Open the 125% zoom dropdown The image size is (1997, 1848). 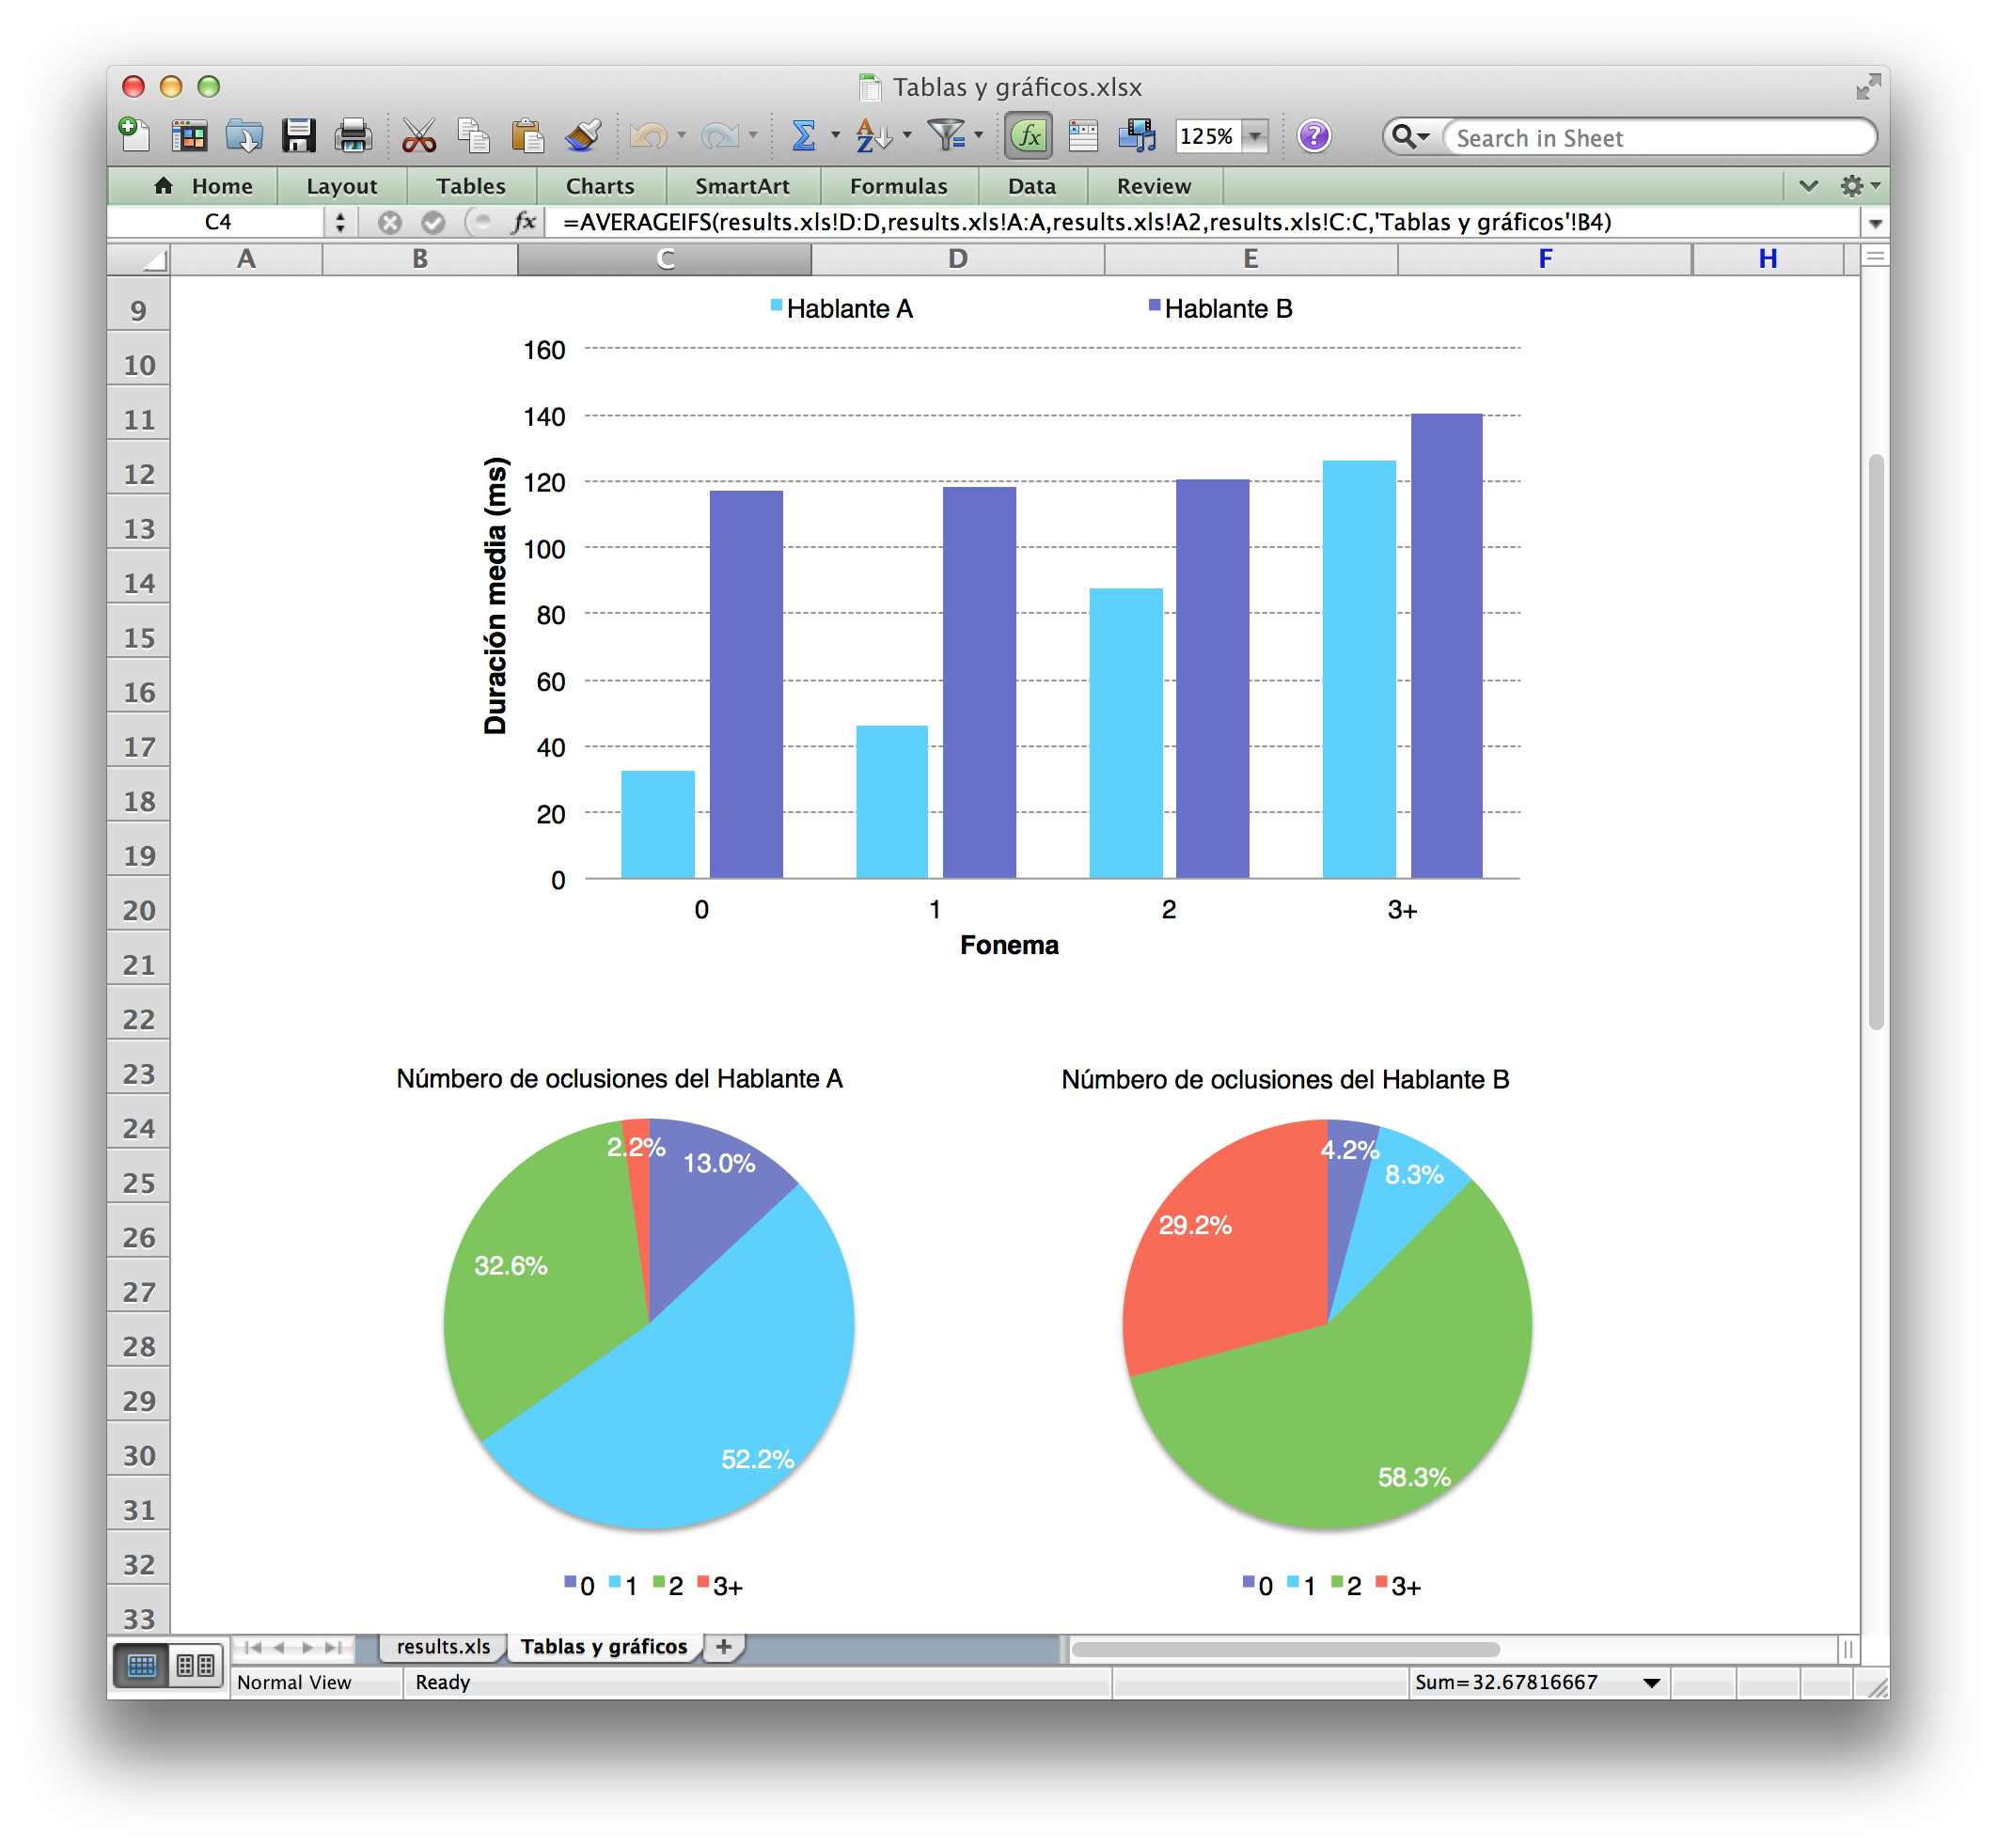(x=1256, y=136)
